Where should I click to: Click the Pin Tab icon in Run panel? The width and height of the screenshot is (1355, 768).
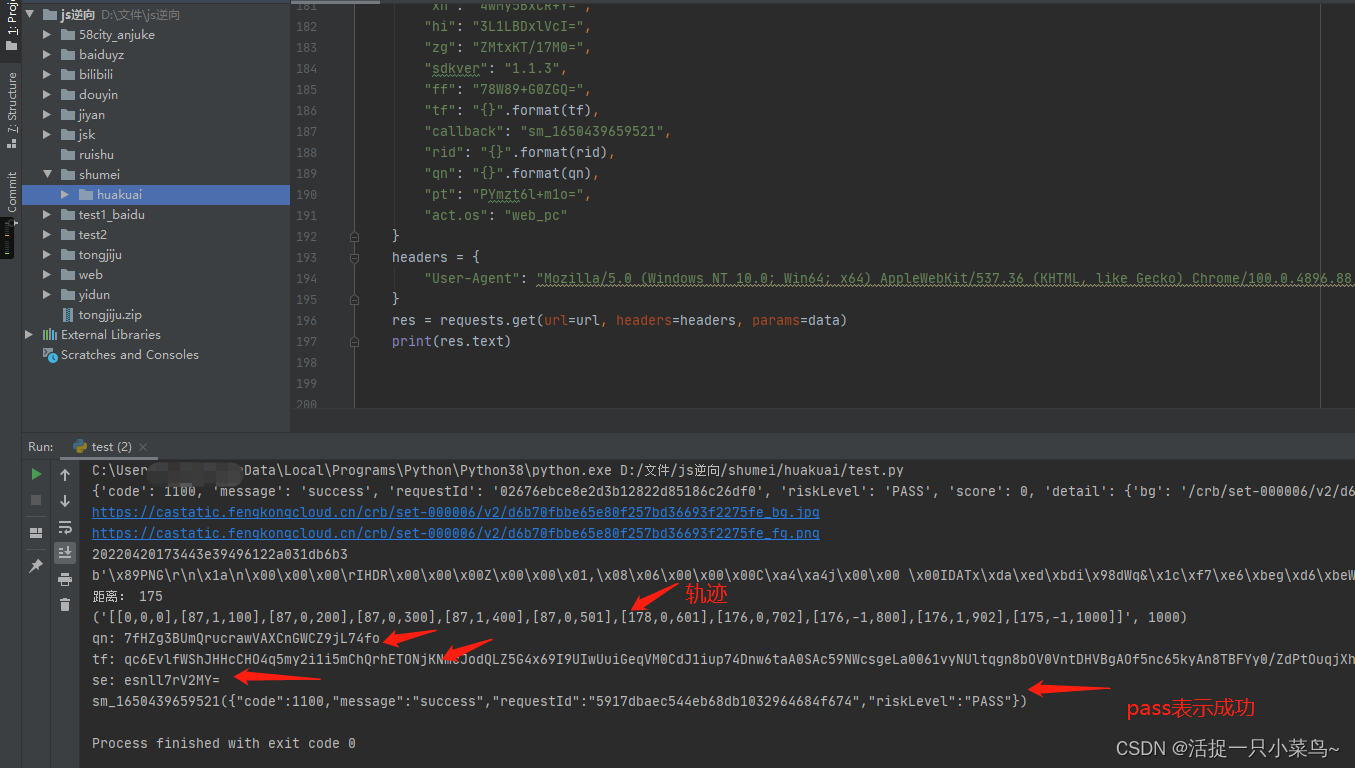pyautogui.click(x=36, y=566)
